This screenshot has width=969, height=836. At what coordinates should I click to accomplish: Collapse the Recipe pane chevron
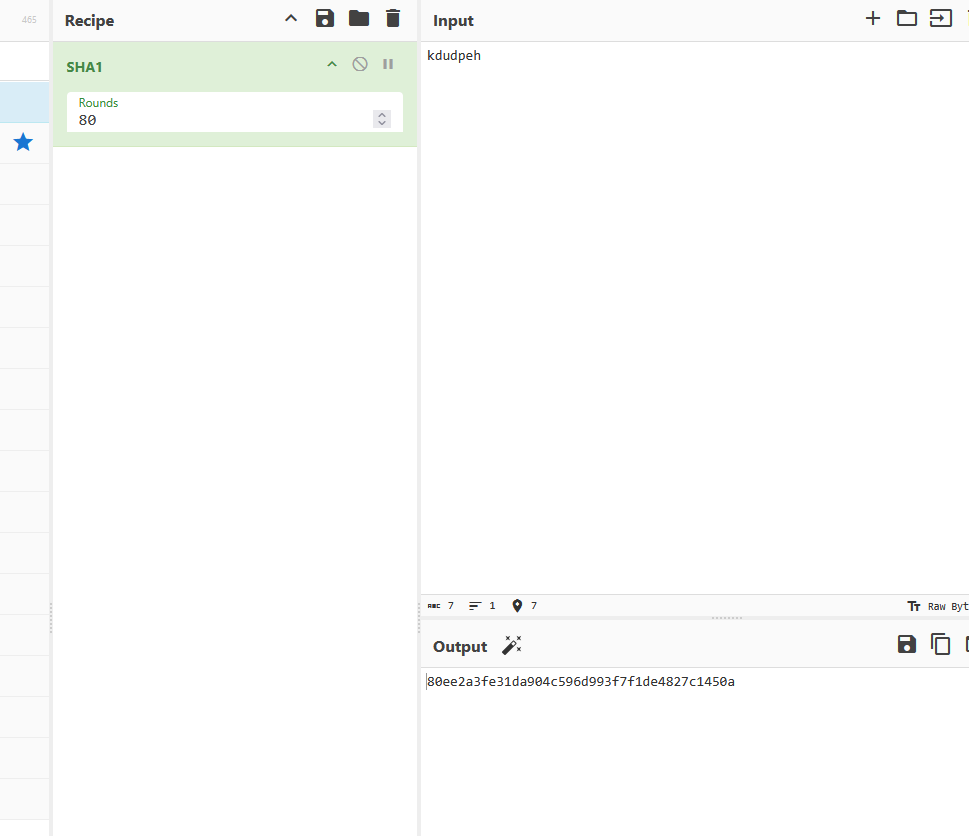pyautogui.click(x=291, y=19)
